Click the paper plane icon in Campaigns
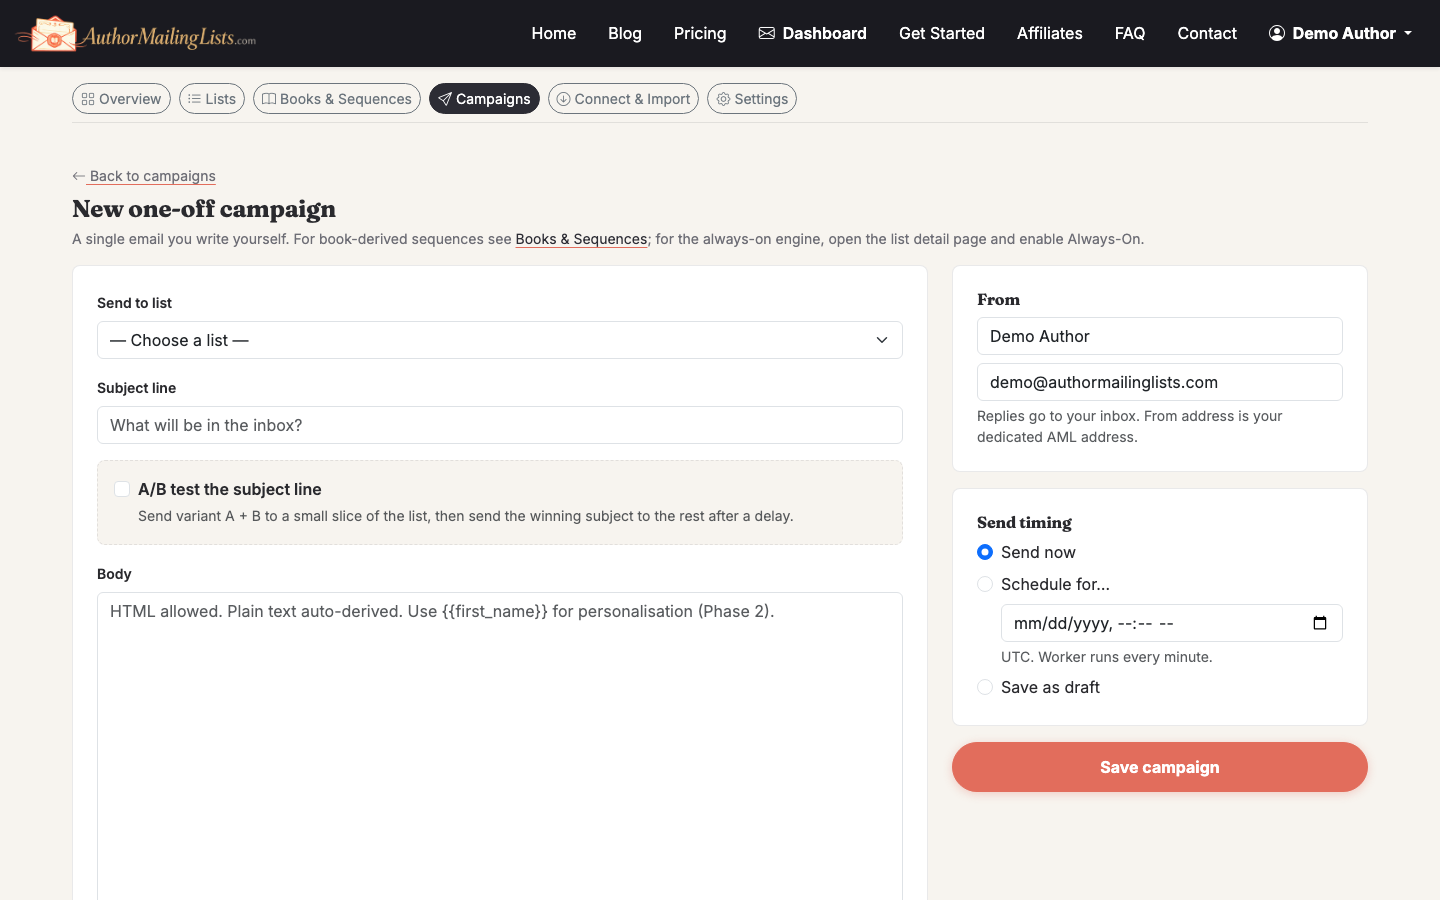The image size is (1440, 900). [445, 99]
